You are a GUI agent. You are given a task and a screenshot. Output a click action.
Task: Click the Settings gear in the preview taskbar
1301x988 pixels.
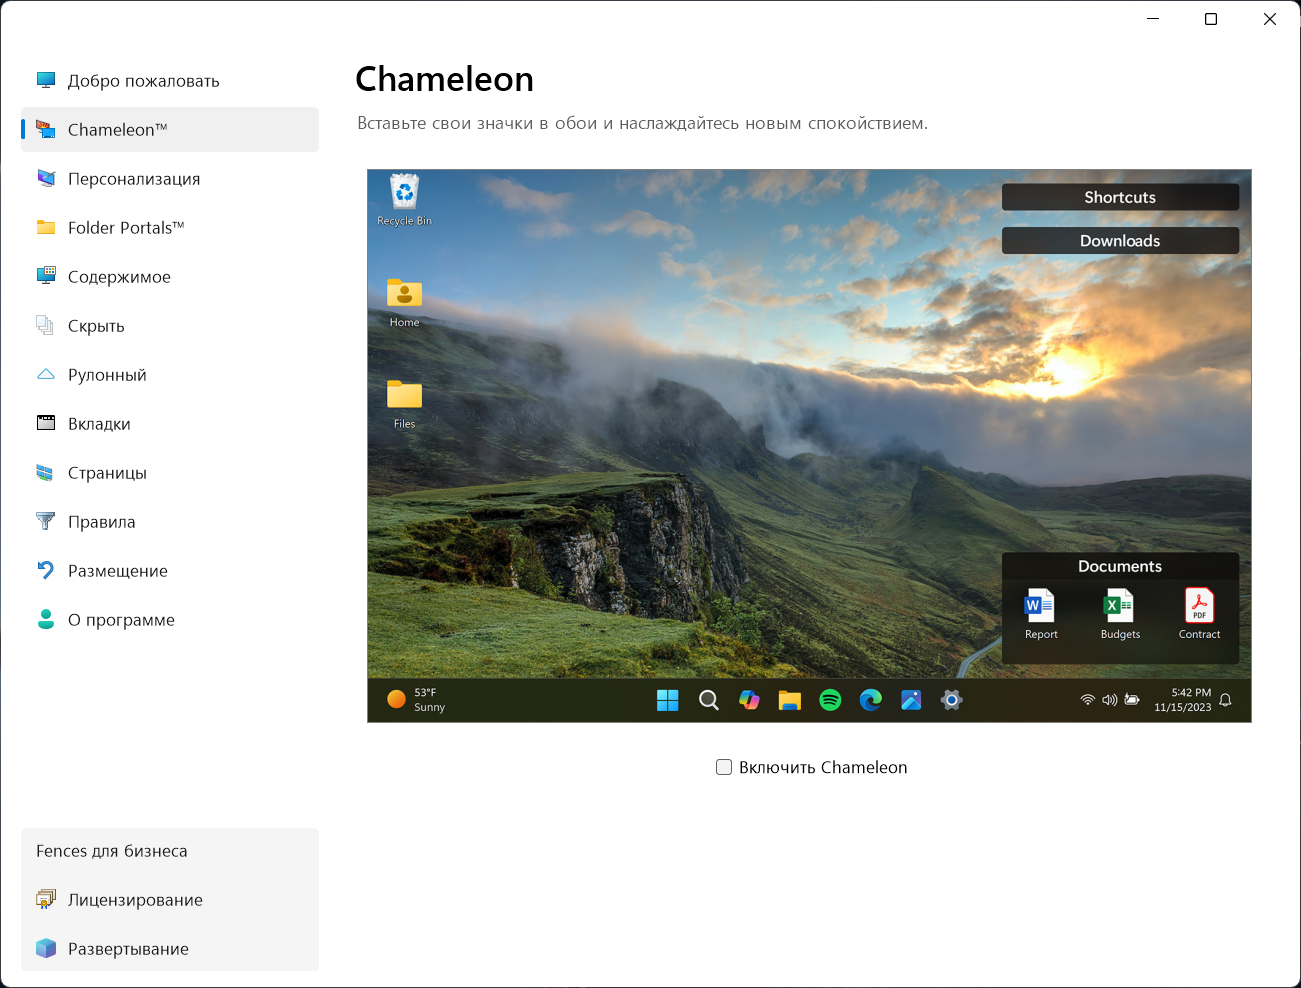click(x=952, y=700)
